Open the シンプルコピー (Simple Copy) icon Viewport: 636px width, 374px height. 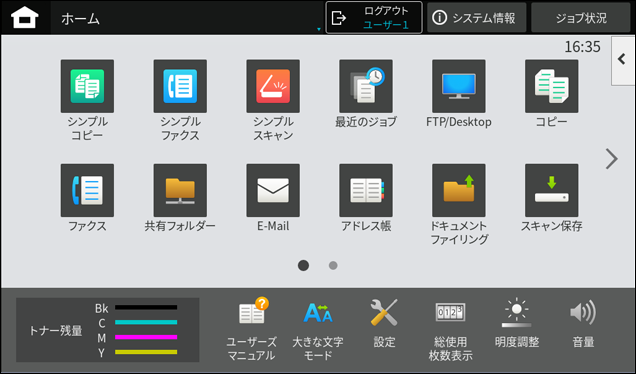pyautogui.click(x=87, y=86)
